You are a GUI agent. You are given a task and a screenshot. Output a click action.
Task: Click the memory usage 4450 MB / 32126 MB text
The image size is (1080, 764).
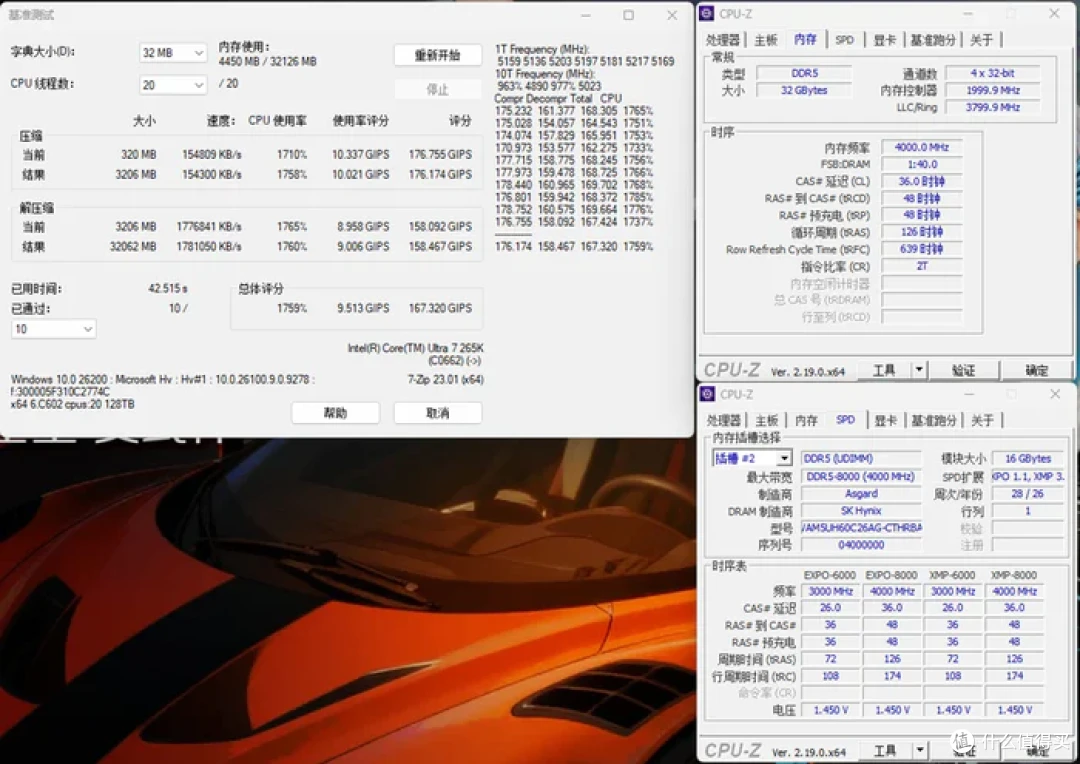267,61
